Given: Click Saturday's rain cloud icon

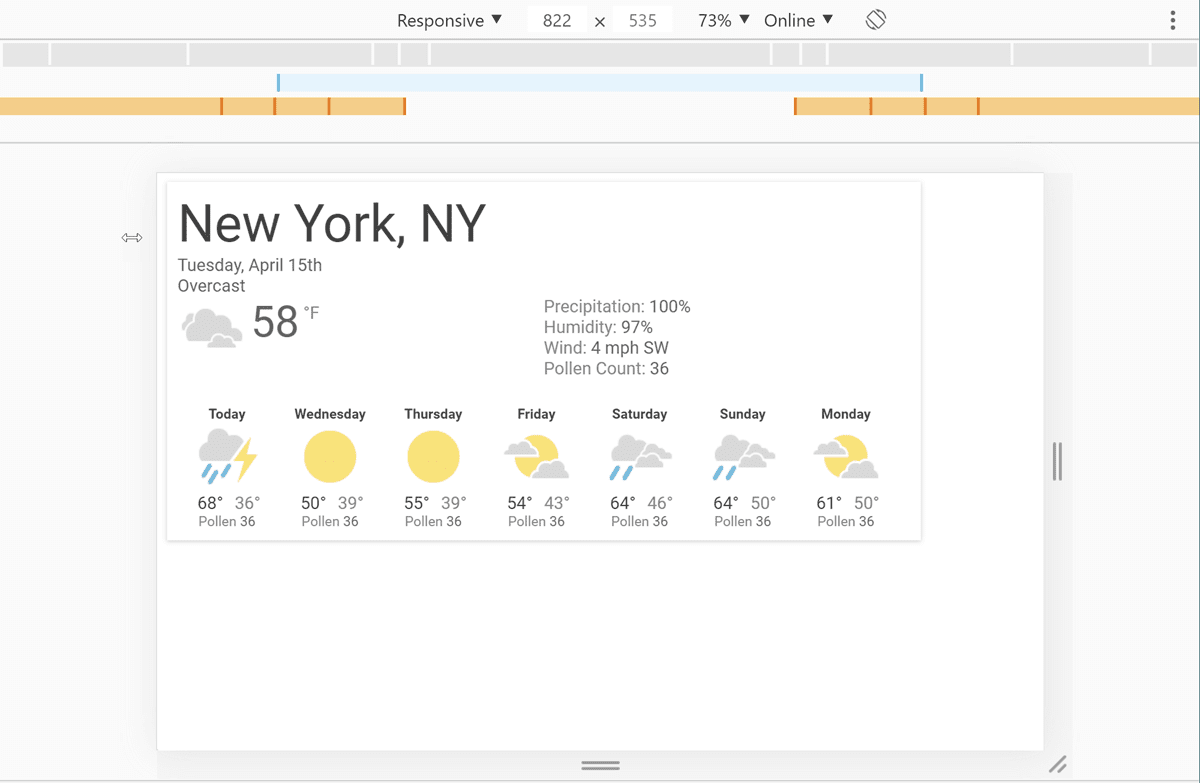Looking at the screenshot, I should click(640, 456).
